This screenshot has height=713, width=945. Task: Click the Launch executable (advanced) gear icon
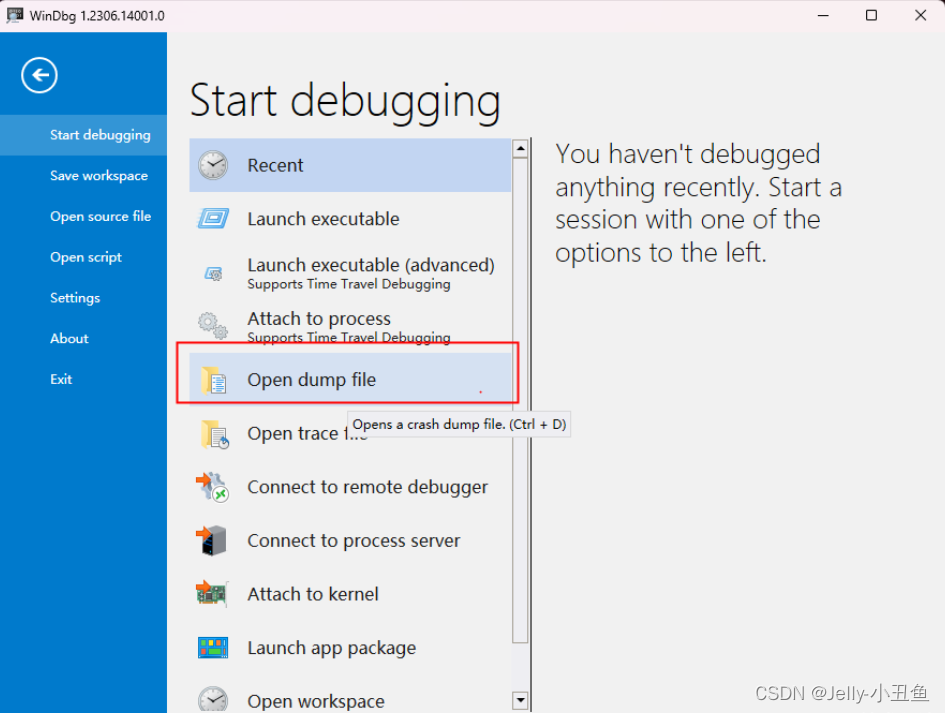[x=213, y=274]
